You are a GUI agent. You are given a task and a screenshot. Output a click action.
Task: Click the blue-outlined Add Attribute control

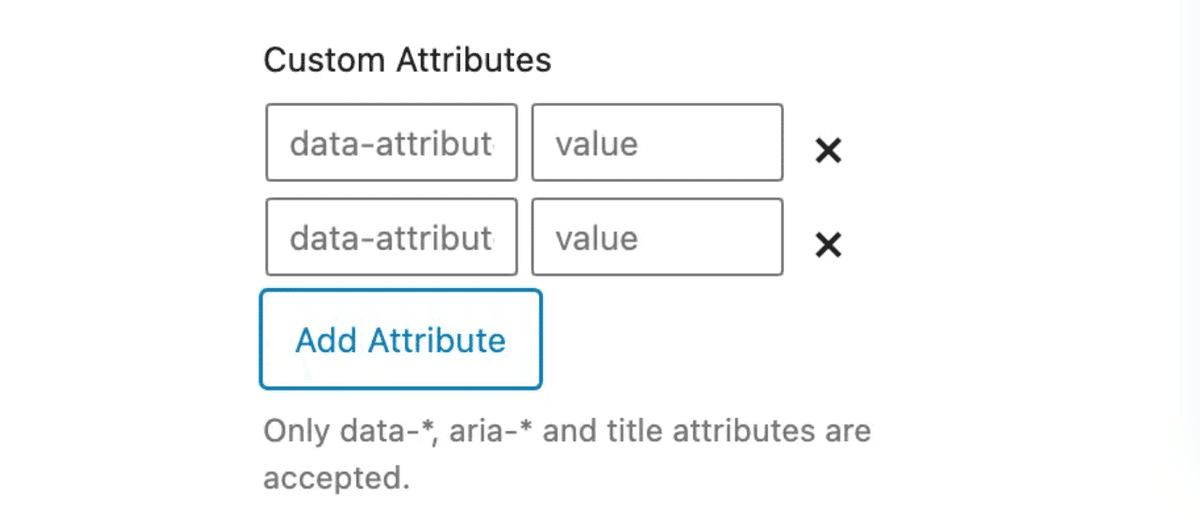400,340
